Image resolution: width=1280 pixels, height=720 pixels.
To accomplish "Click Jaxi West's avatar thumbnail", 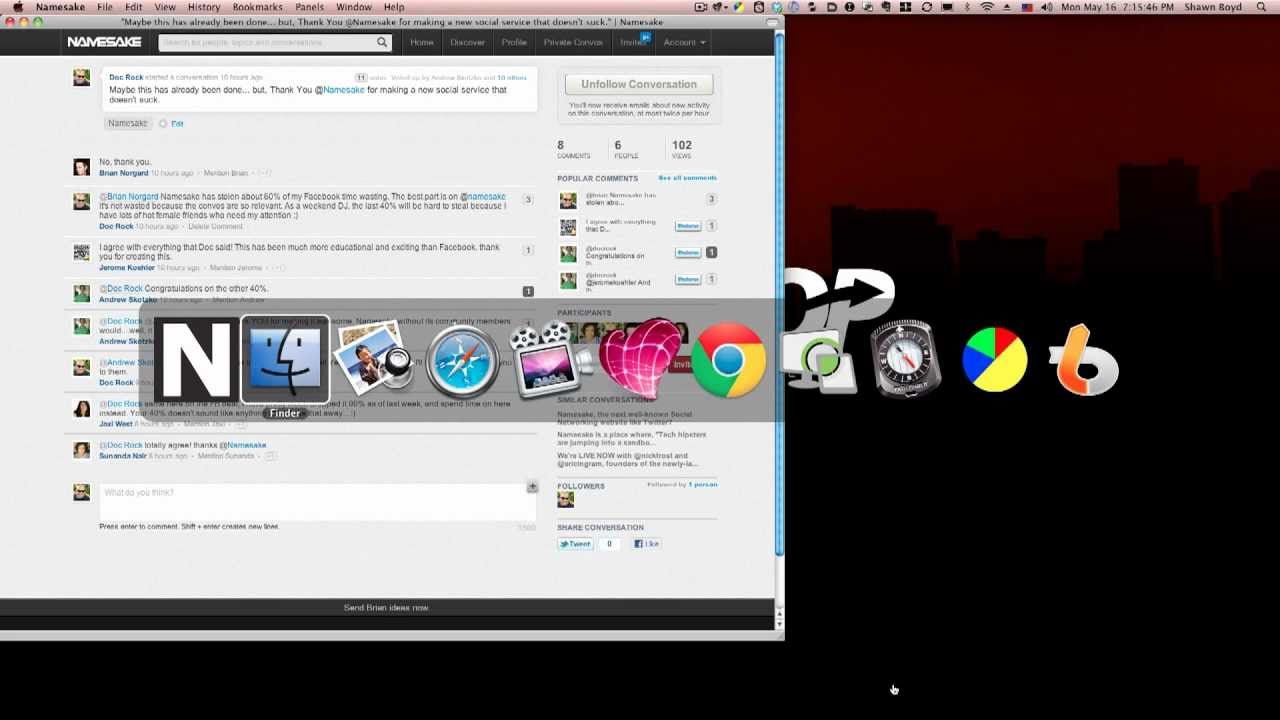I will (x=82, y=408).
